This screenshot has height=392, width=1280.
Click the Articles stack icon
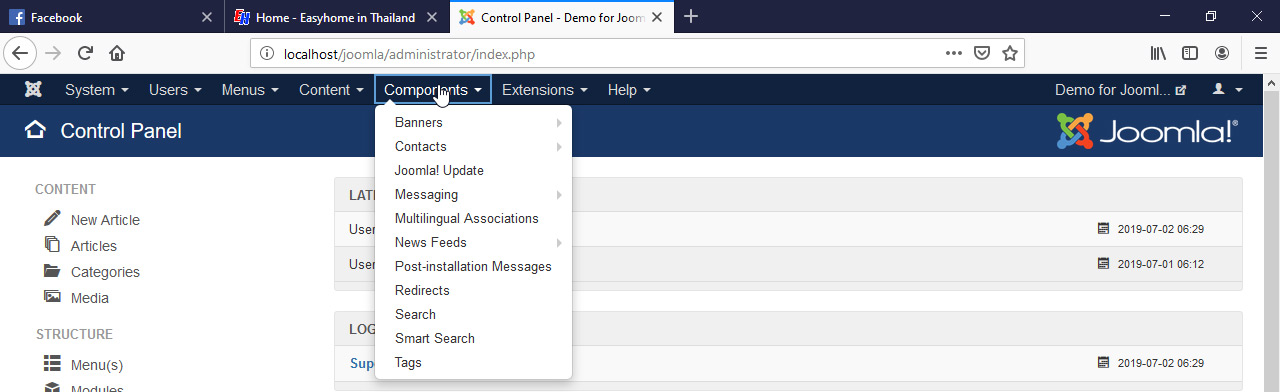pos(52,244)
